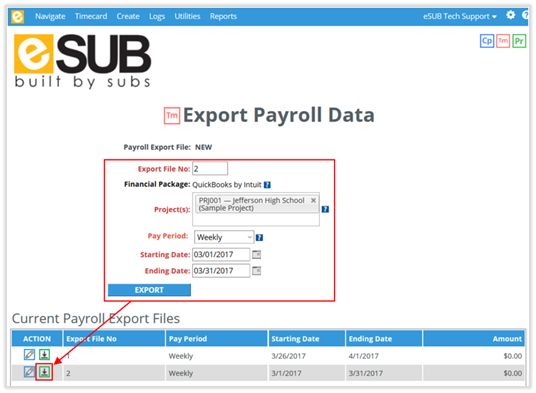536x393 pixels.
Task: Sort by Amount column header
Action: (474, 339)
